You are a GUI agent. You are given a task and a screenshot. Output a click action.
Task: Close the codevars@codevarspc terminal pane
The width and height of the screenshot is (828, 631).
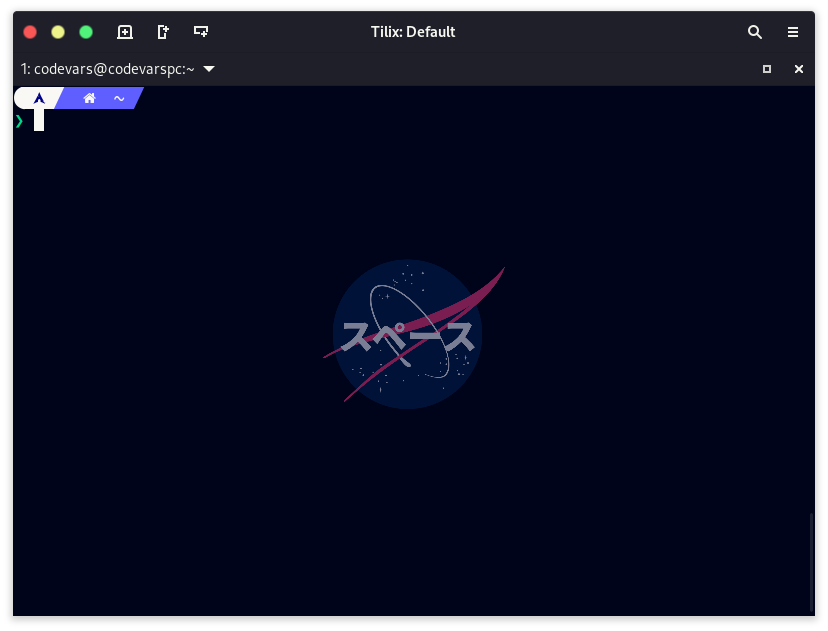tap(799, 69)
